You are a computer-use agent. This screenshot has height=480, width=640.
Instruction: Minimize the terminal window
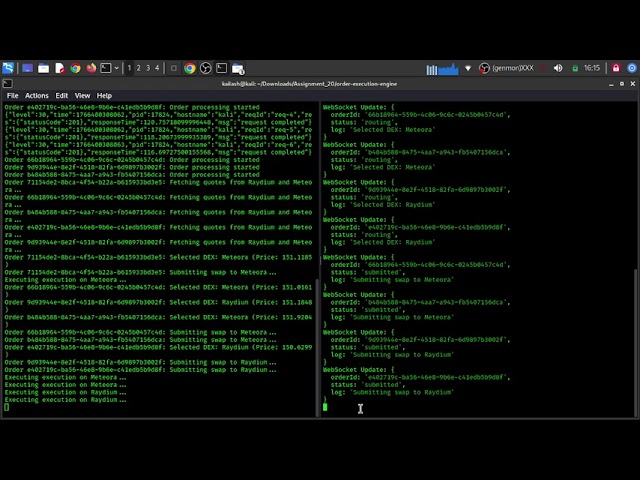(611, 84)
